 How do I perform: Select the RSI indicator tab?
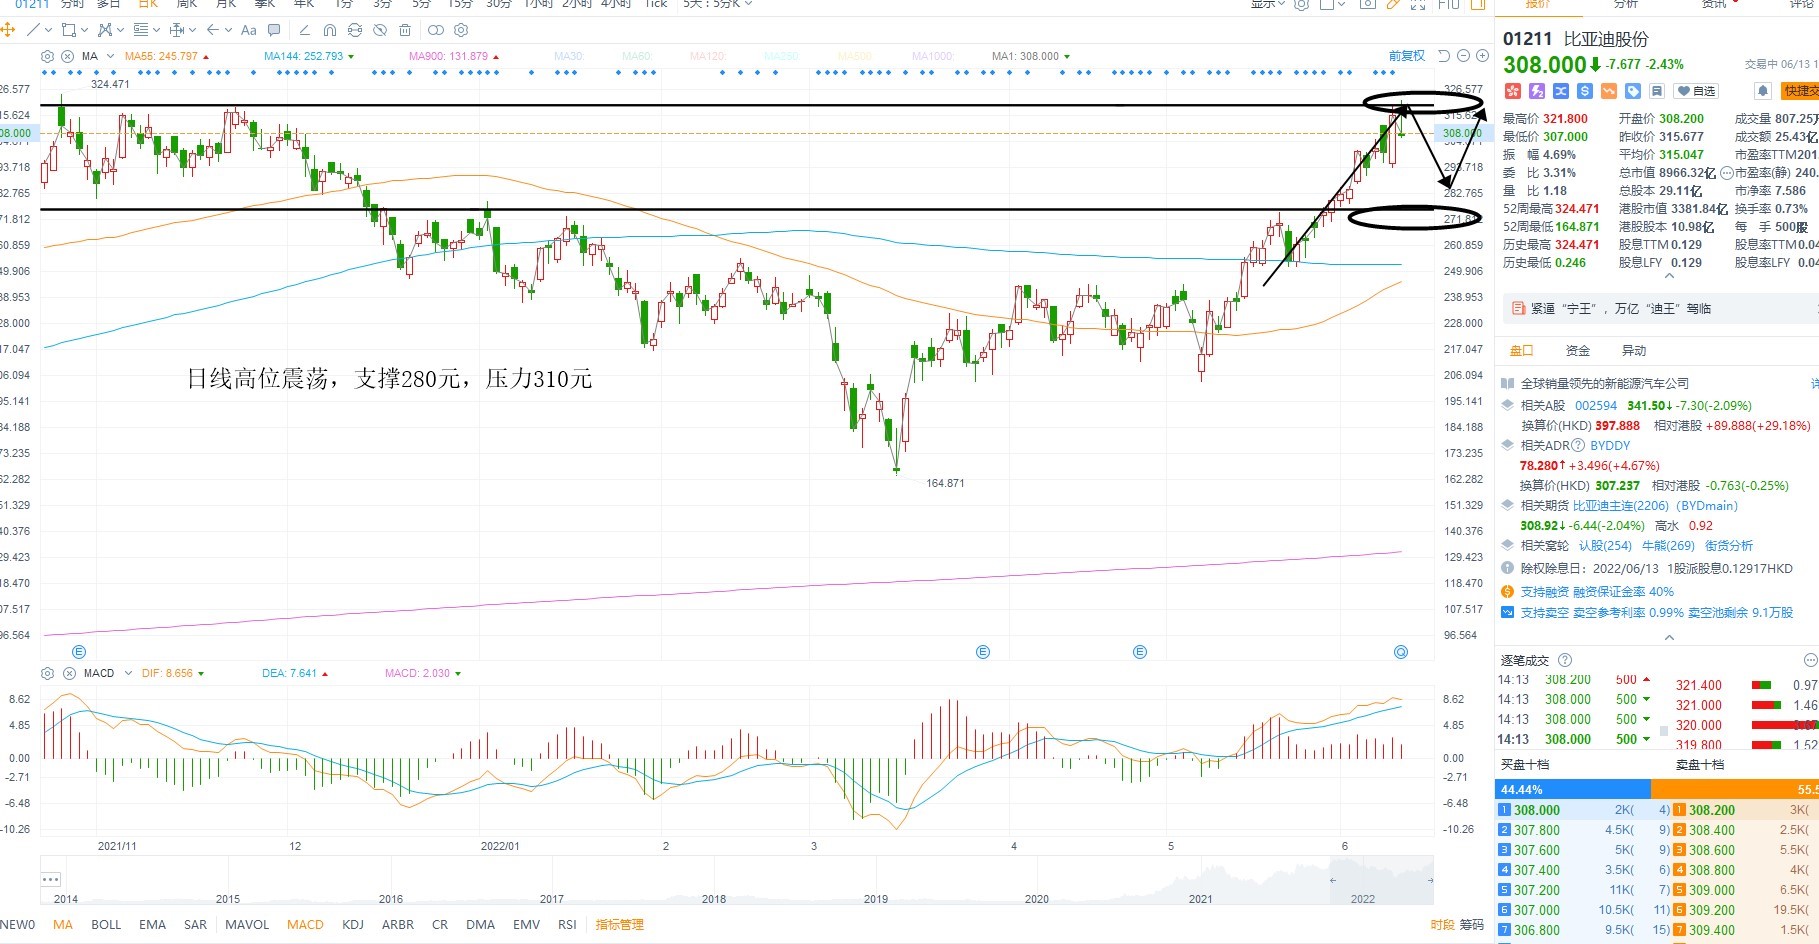(x=567, y=925)
